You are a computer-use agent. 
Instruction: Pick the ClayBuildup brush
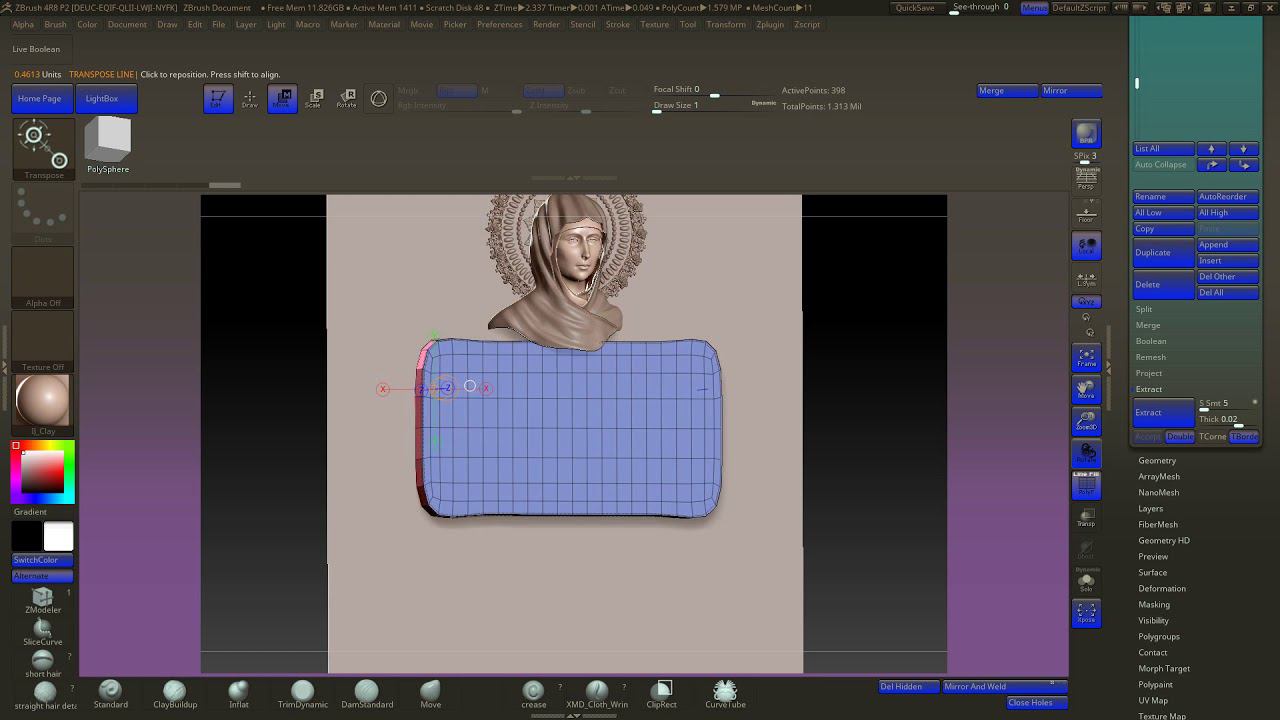click(x=174, y=692)
